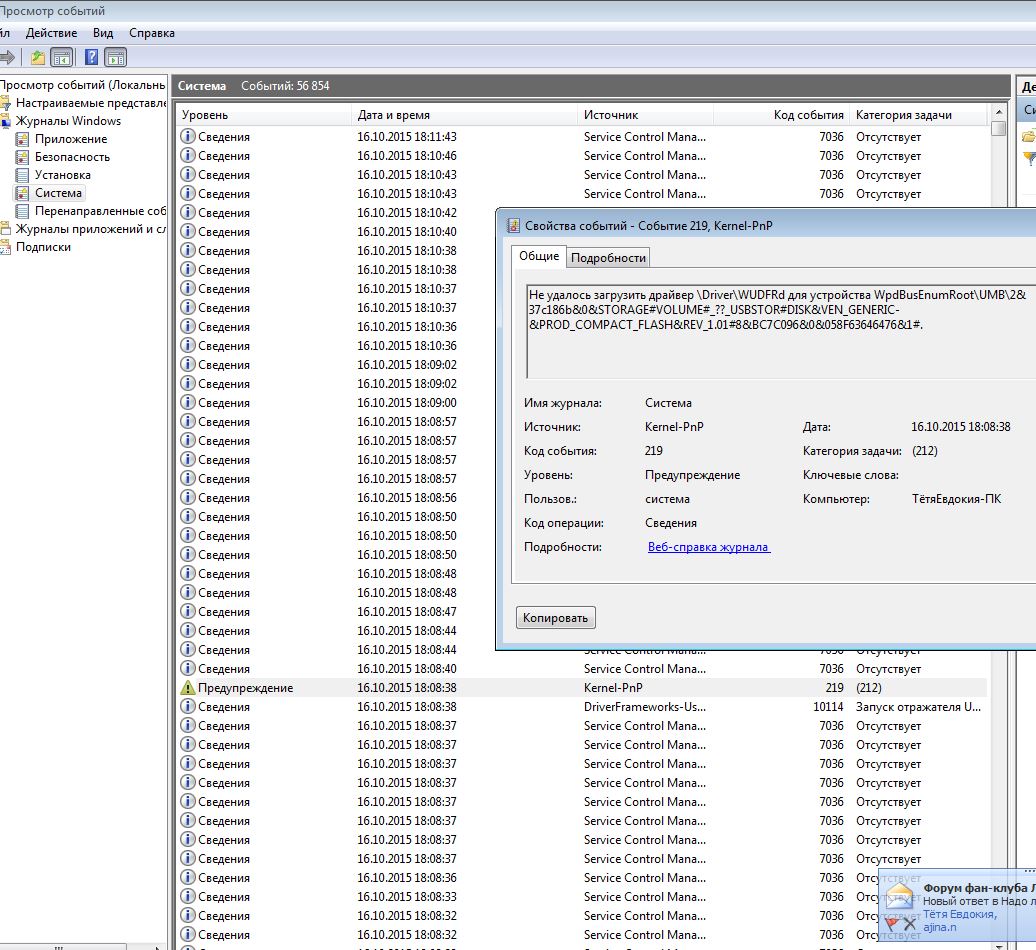Click the forward arrow in the toolbar
Viewport: 1036px width, 950px height.
7,57
